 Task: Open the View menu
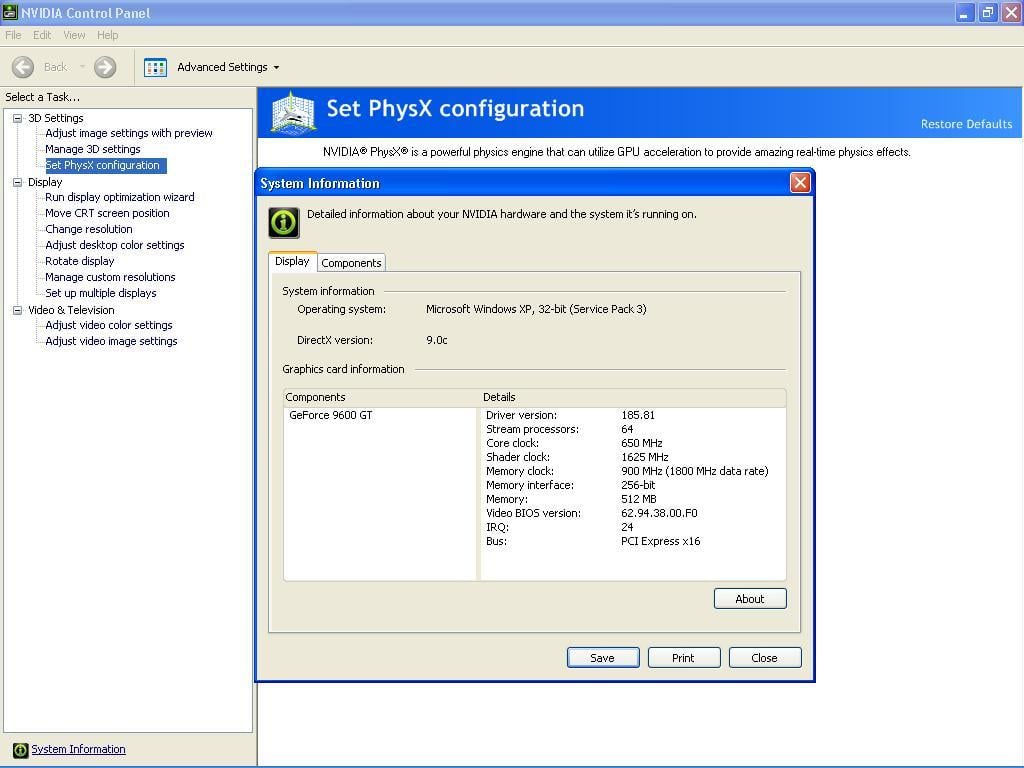click(x=74, y=35)
